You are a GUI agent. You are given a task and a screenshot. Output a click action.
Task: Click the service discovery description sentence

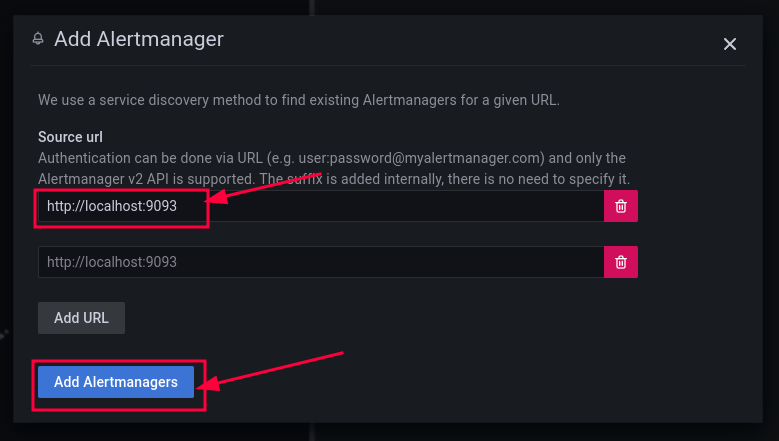[x=298, y=100]
